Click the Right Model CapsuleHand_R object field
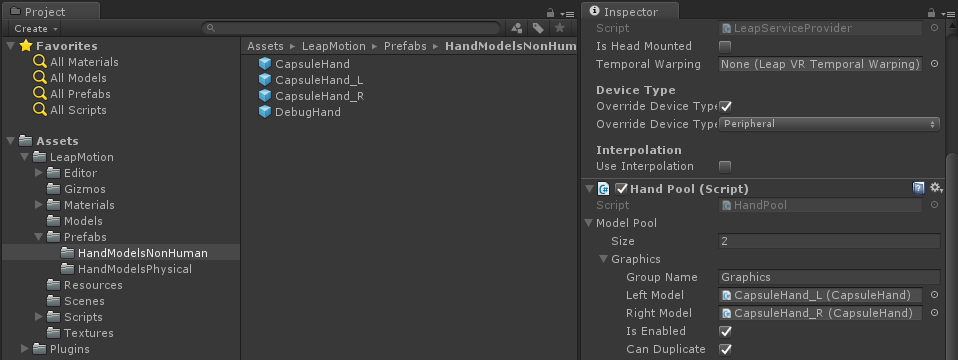This screenshot has width=958, height=360. pyautogui.click(x=820, y=313)
